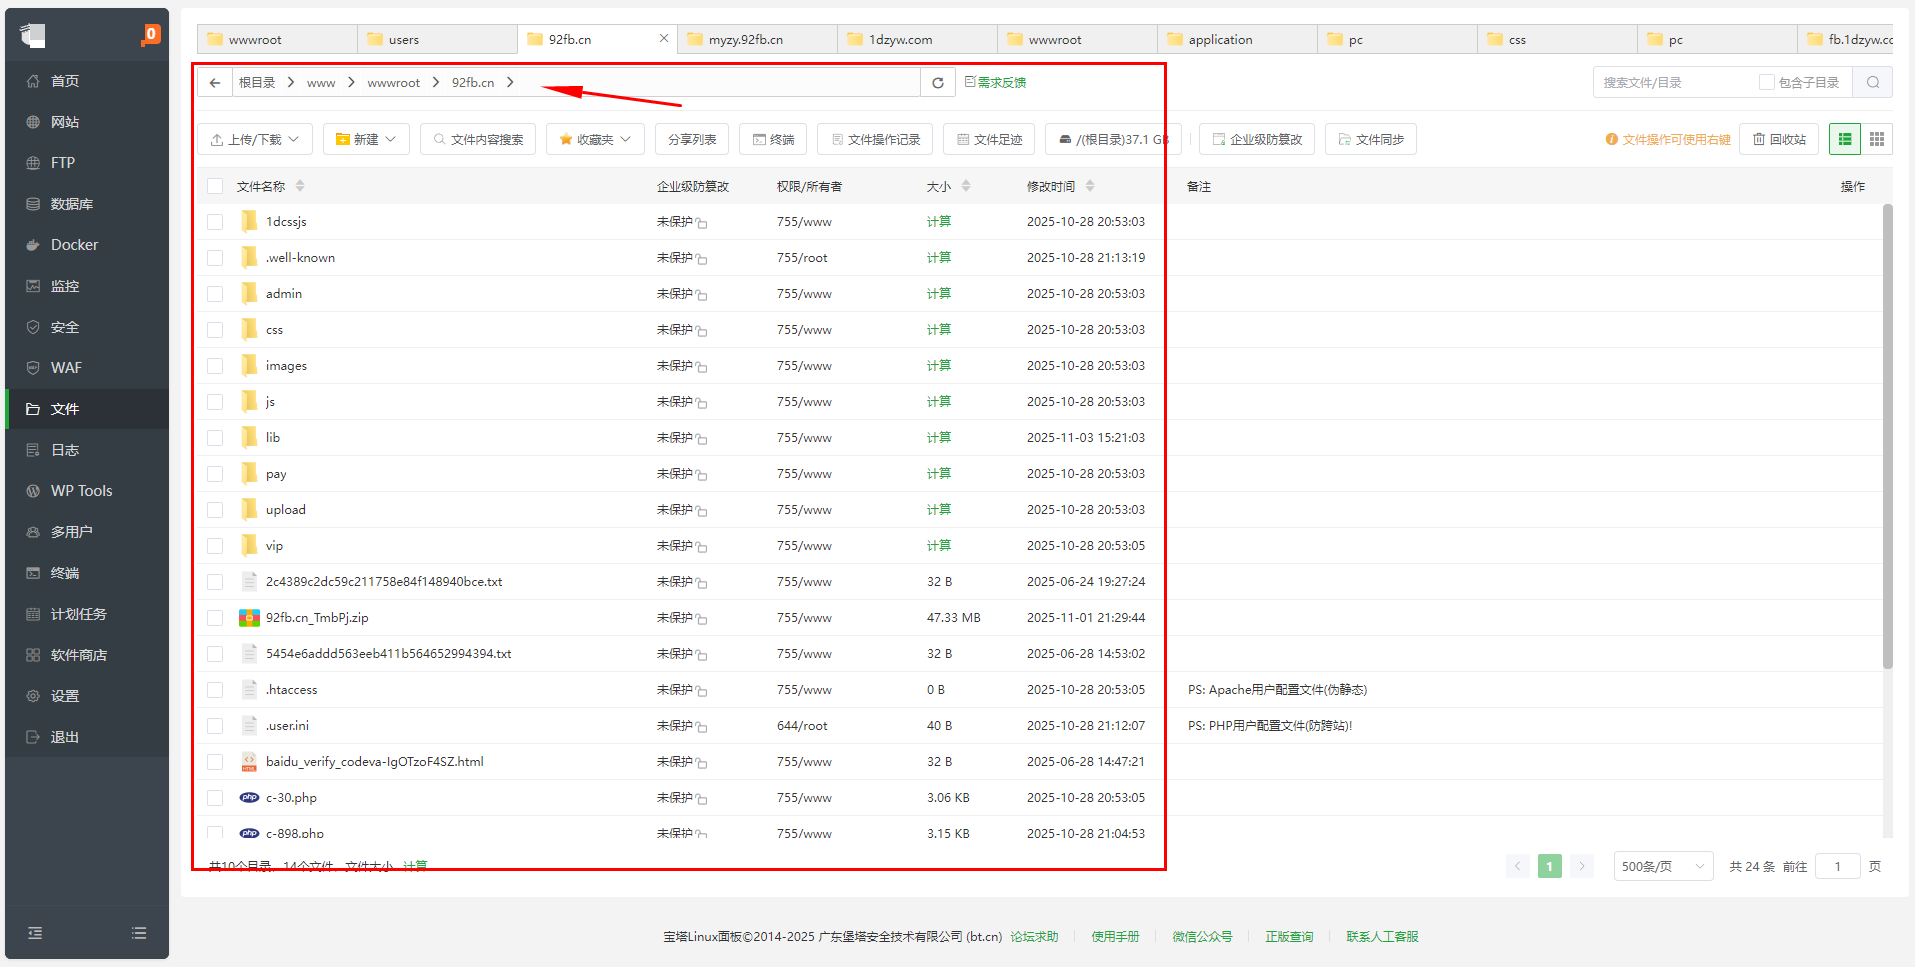Tick the checkbox for admin folder
Viewport: 1915px width, 967px height.
(215, 294)
